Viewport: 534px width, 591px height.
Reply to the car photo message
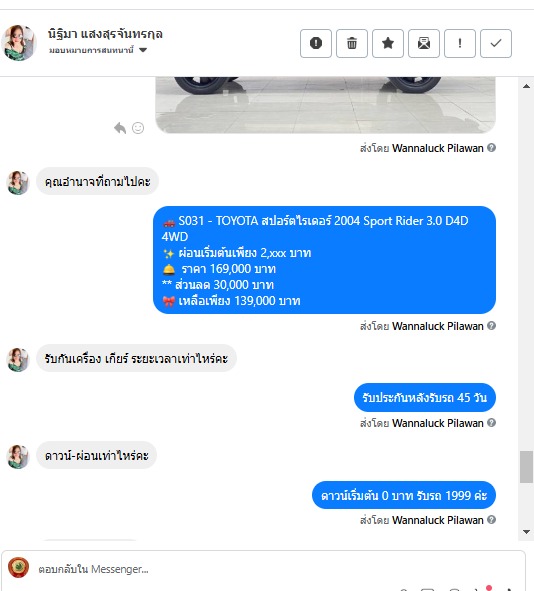[120, 128]
